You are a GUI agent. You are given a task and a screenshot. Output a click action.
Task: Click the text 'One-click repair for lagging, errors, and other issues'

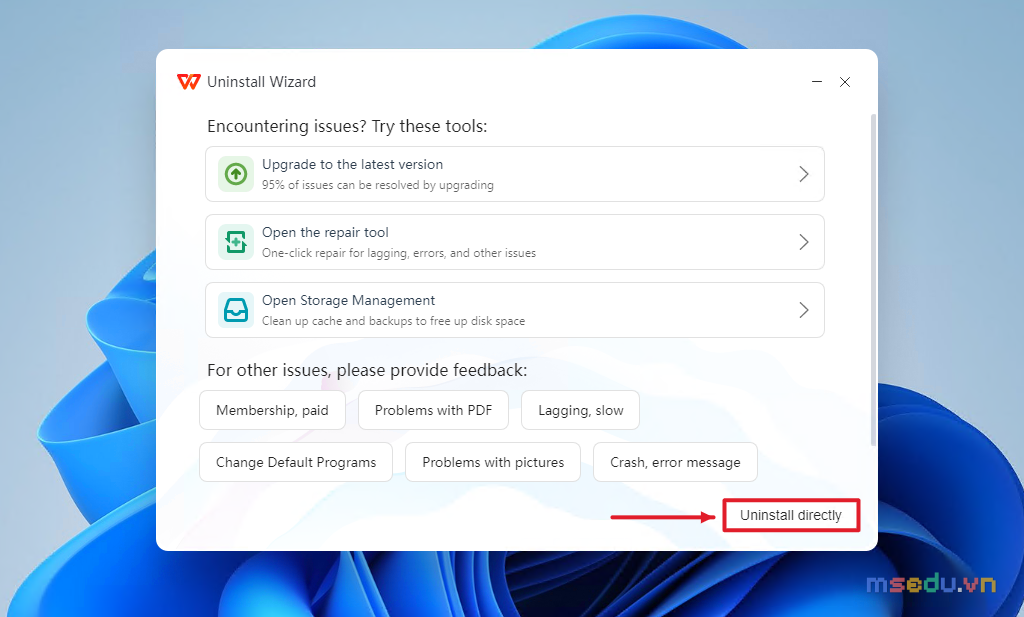coord(399,253)
